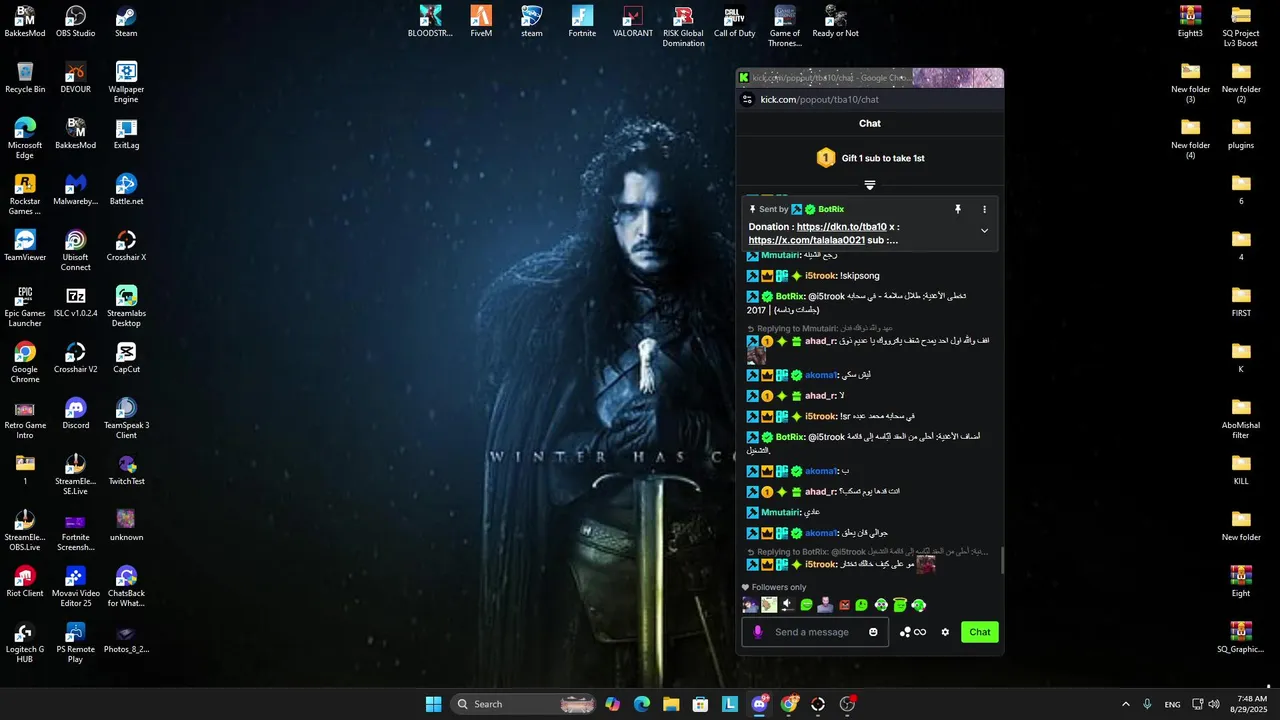Open the Fortnite desktop shortcut
Screen dimensions: 1280x720
point(582,22)
